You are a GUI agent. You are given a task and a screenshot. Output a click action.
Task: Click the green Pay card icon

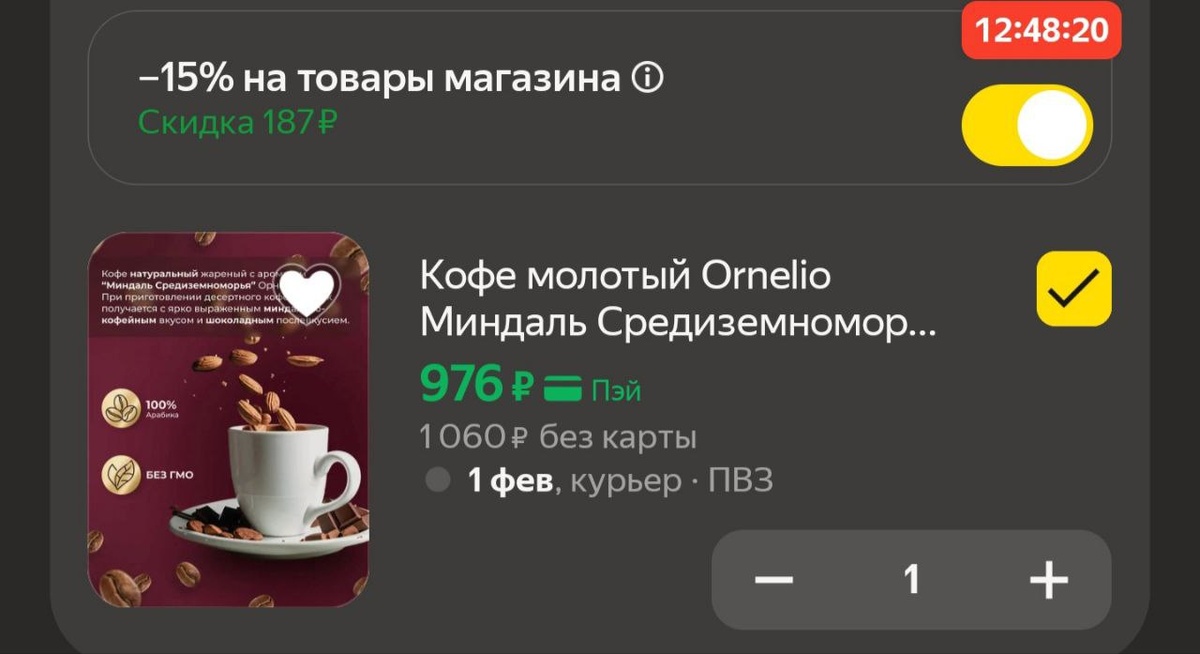click(563, 387)
